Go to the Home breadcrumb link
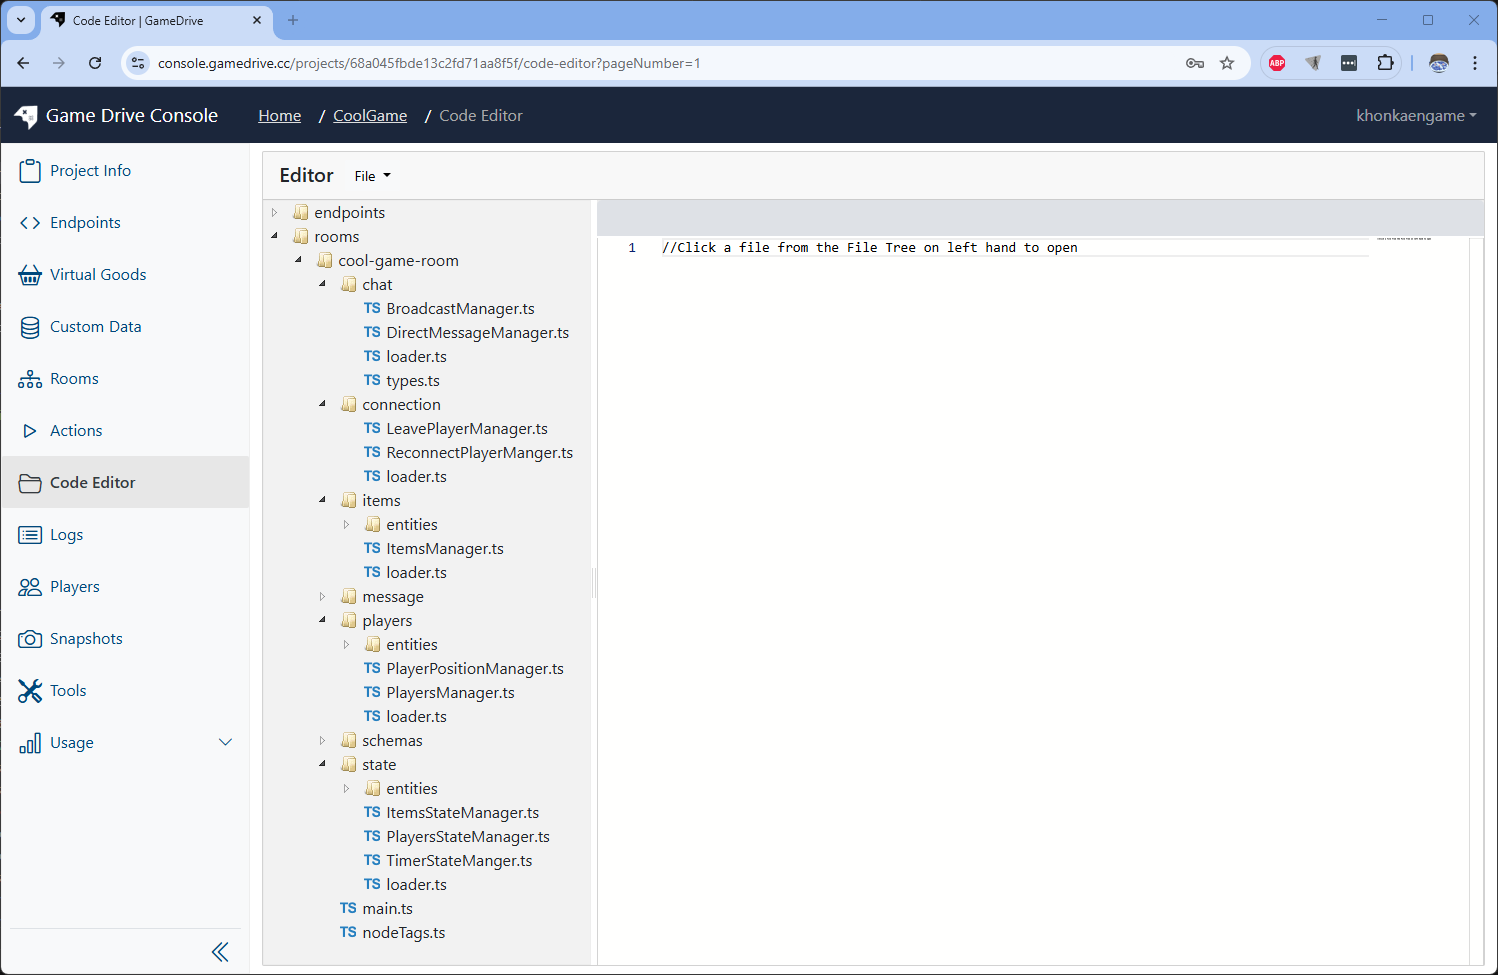This screenshot has height=975, width=1498. pos(279,116)
